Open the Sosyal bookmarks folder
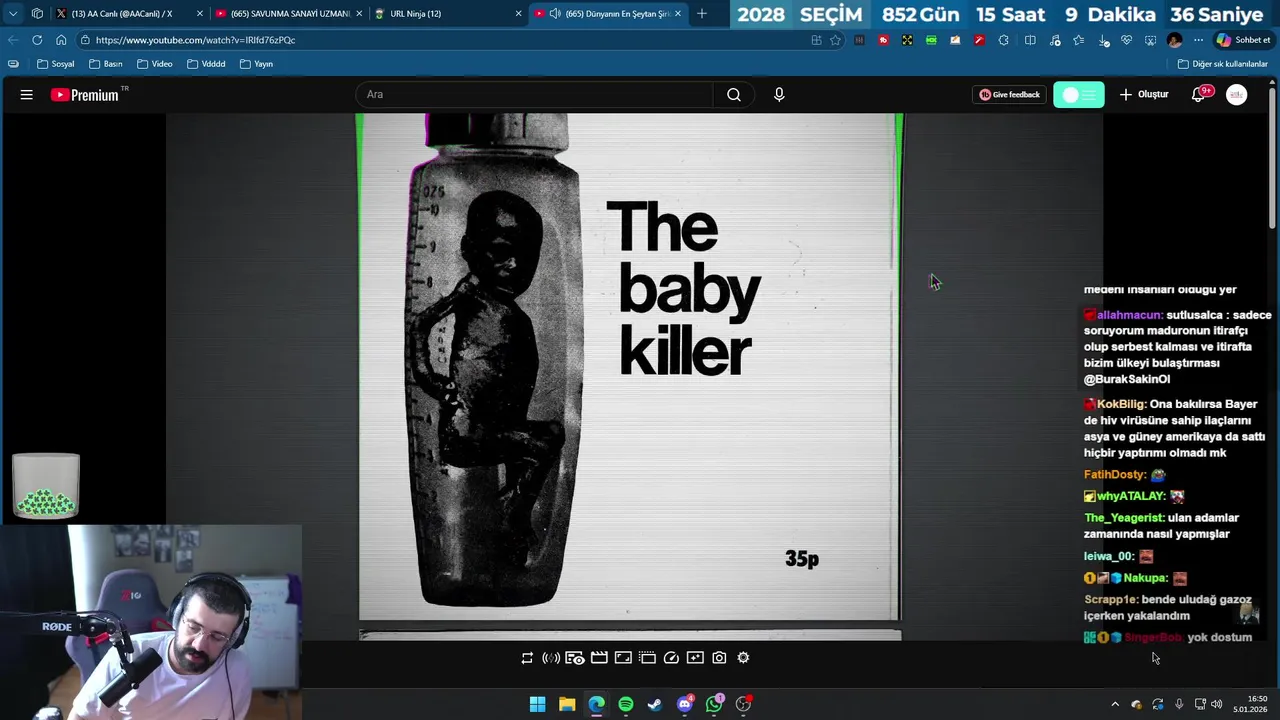Screen dimensions: 1280x720 point(56,64)
